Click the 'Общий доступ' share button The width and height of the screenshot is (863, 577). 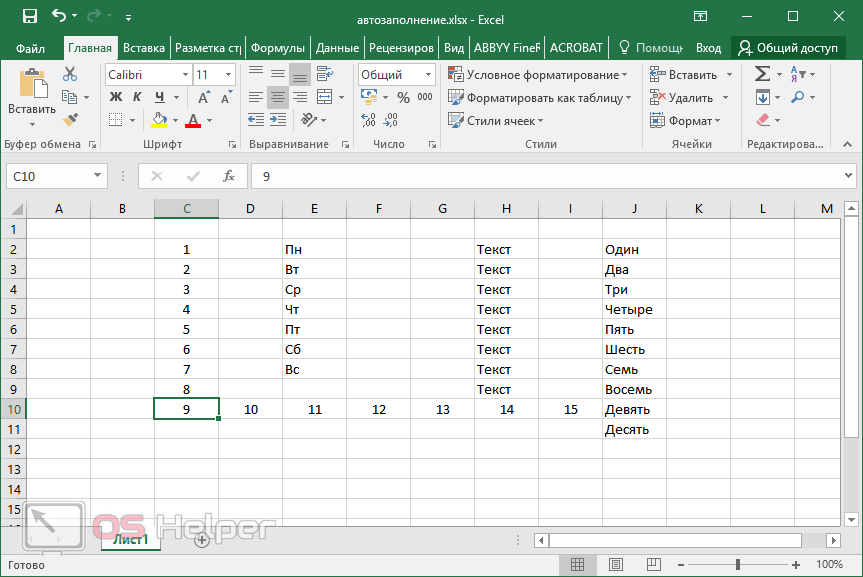click(x=787, y=47)
